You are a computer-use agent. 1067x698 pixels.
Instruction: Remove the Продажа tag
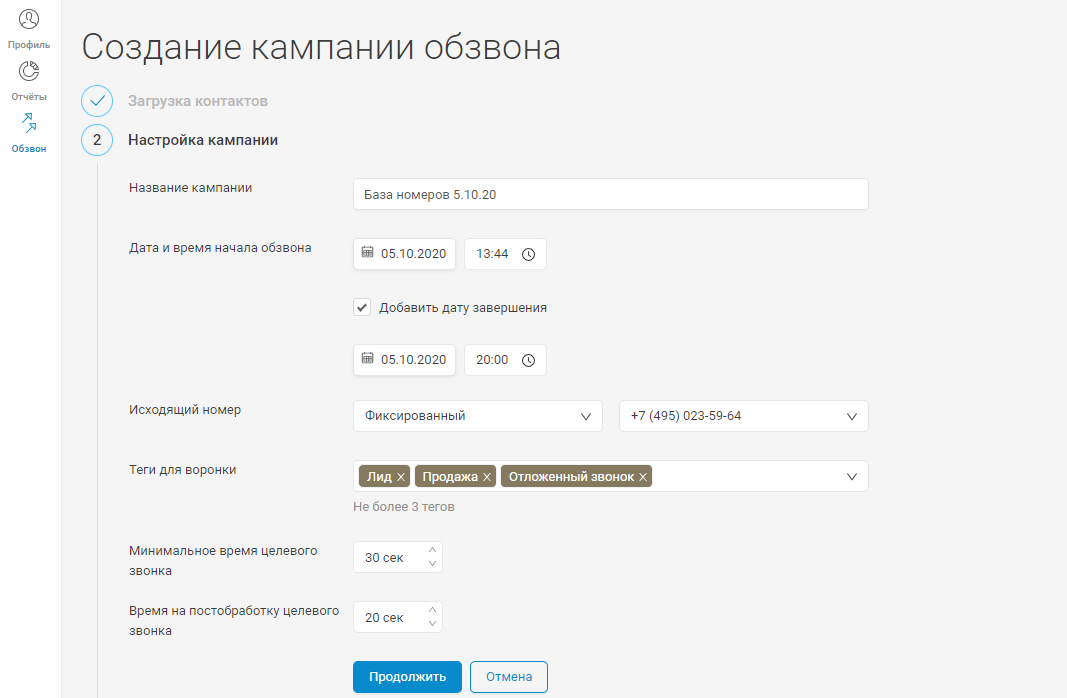click(x=487, y=477)
